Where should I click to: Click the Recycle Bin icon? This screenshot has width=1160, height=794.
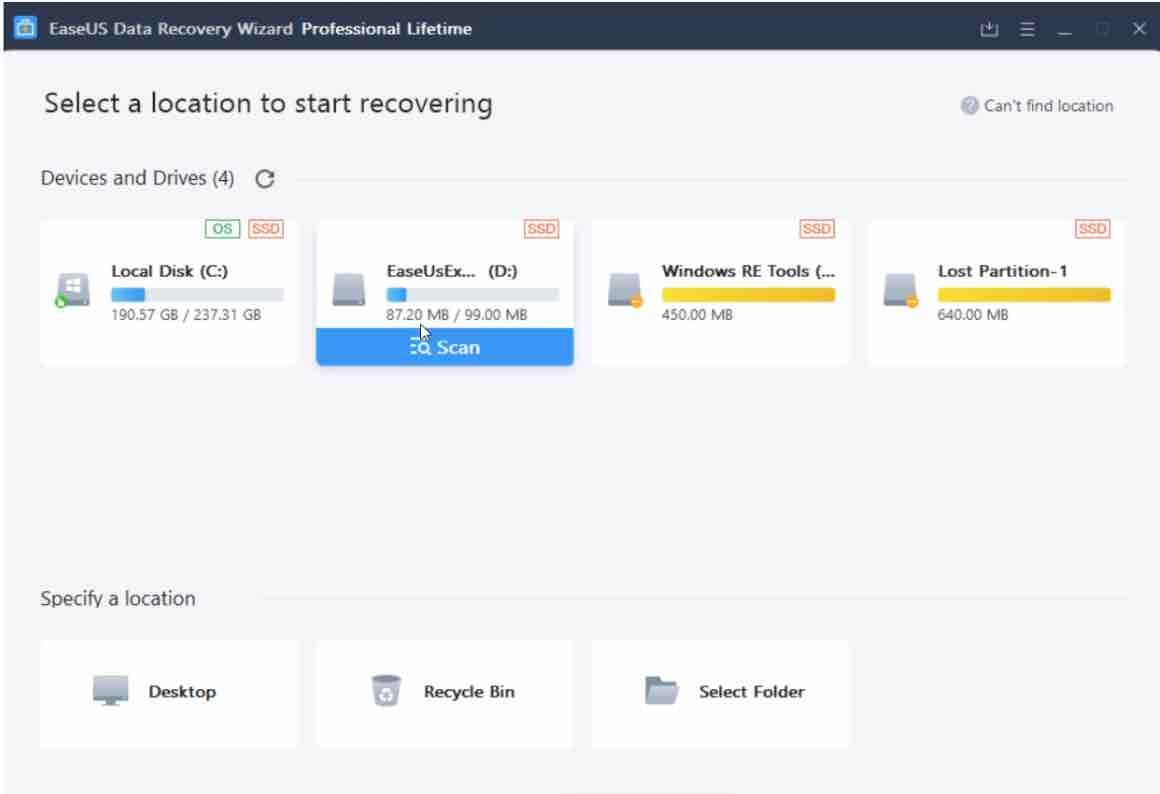[385, 691]
